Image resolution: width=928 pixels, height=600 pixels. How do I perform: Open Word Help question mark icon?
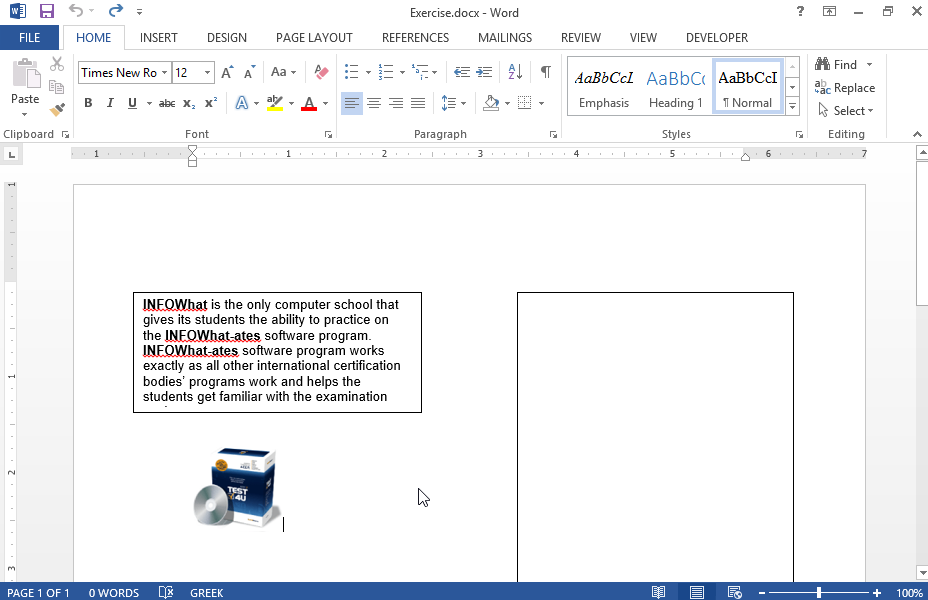[800, 11]
